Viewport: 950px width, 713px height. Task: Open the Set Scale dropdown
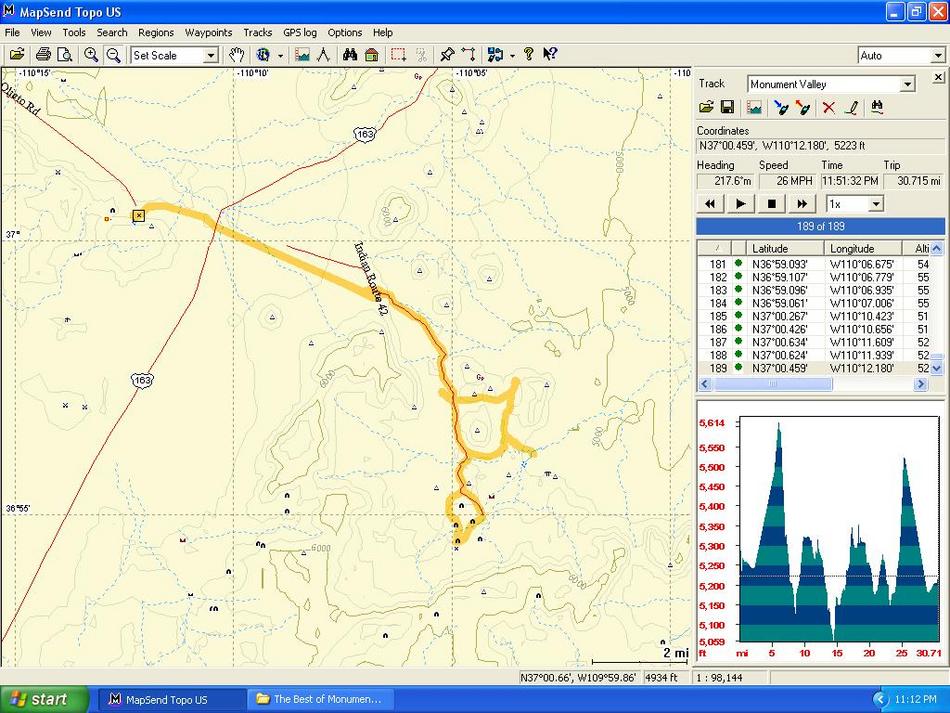coord(210,56)
